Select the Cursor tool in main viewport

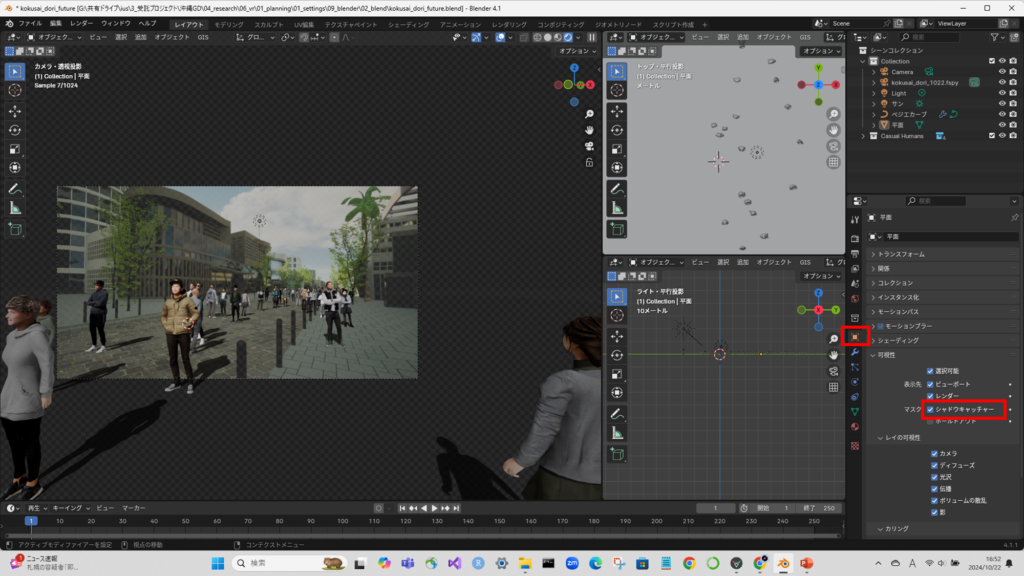coord(15,90)
